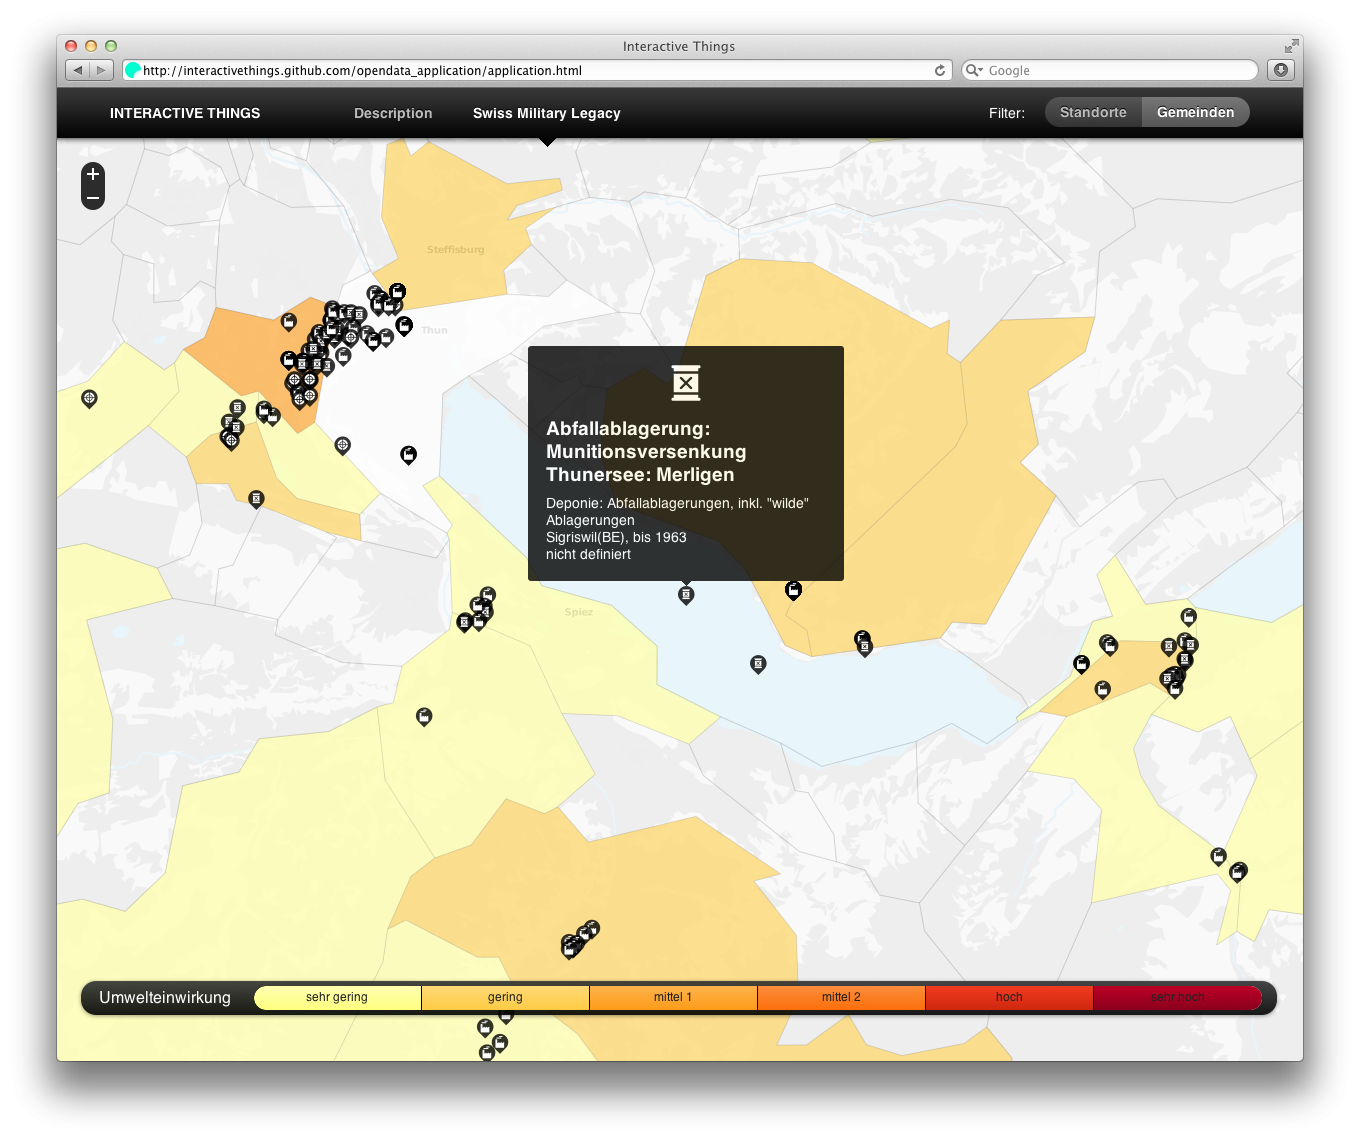Click the tooltip text 'nicht definiert'
Viewport: 1360px width, 1140px height.
click(x=588, y=554)
